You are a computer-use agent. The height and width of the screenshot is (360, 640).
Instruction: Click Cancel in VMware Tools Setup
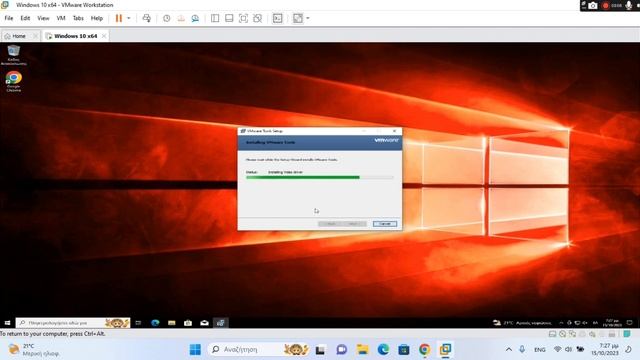384,224
